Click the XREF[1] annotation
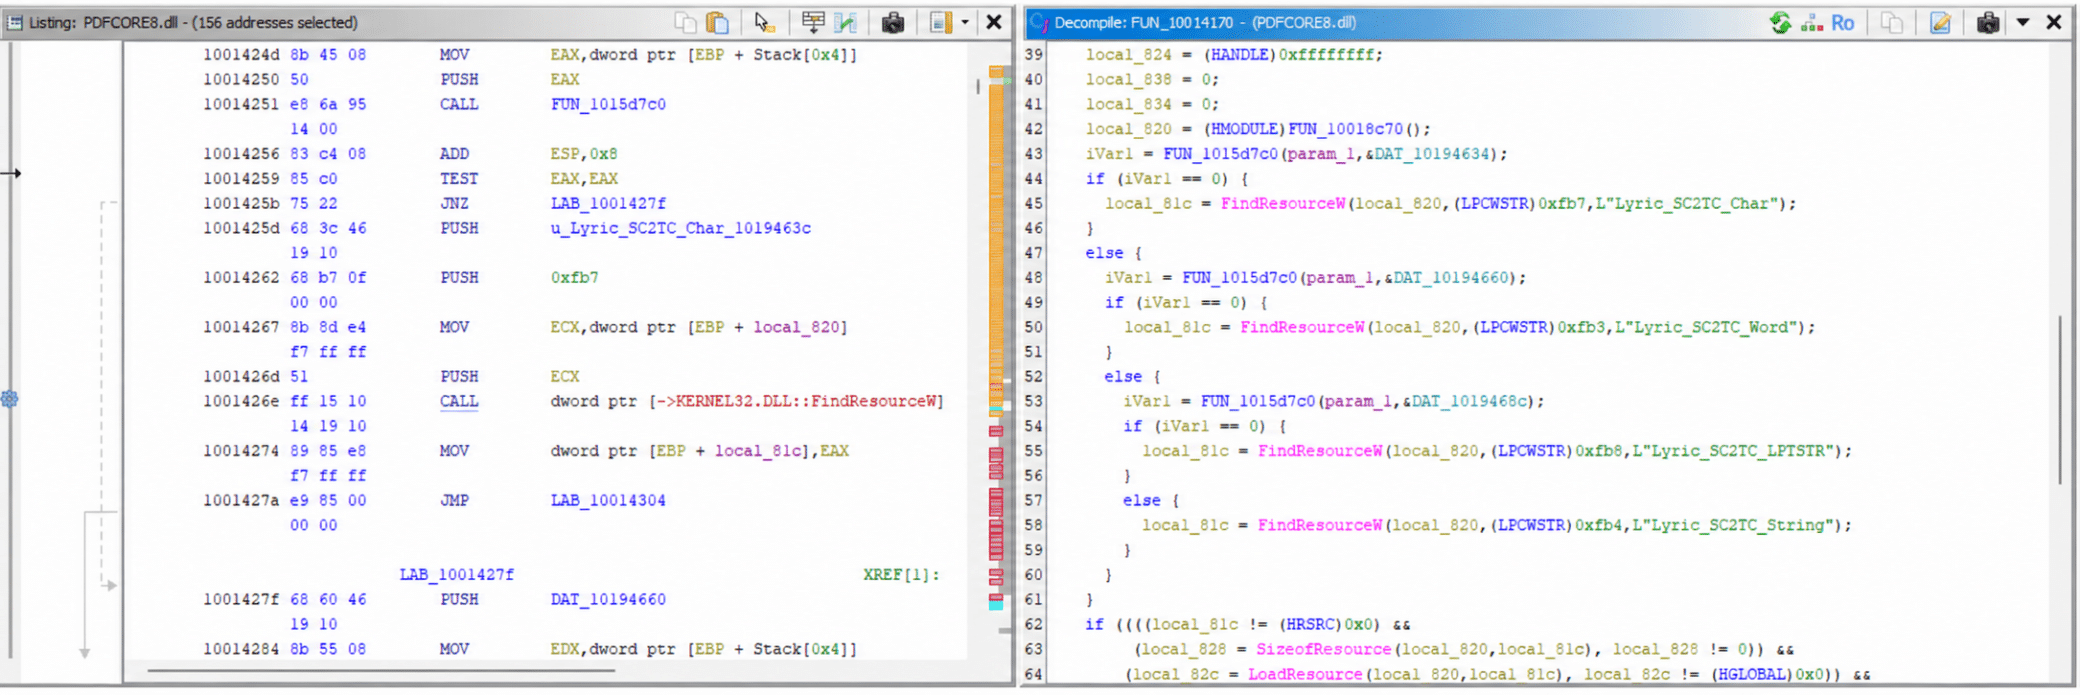 tap(901, 574)
